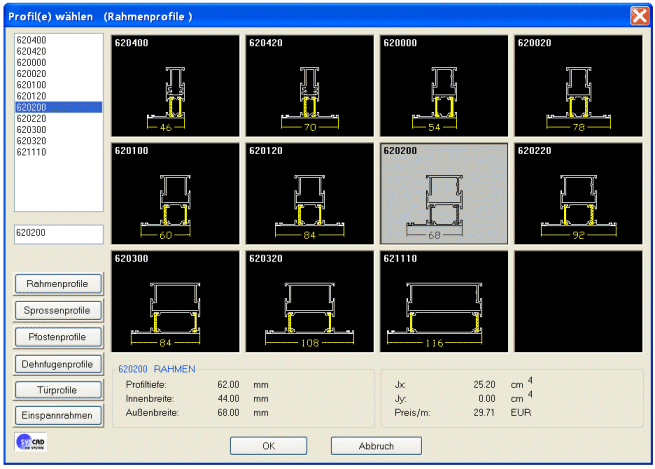The width and height of the screenshot is (655, 469).
Task: Open the Sprossenprofile category
Action: coord(58,310)
